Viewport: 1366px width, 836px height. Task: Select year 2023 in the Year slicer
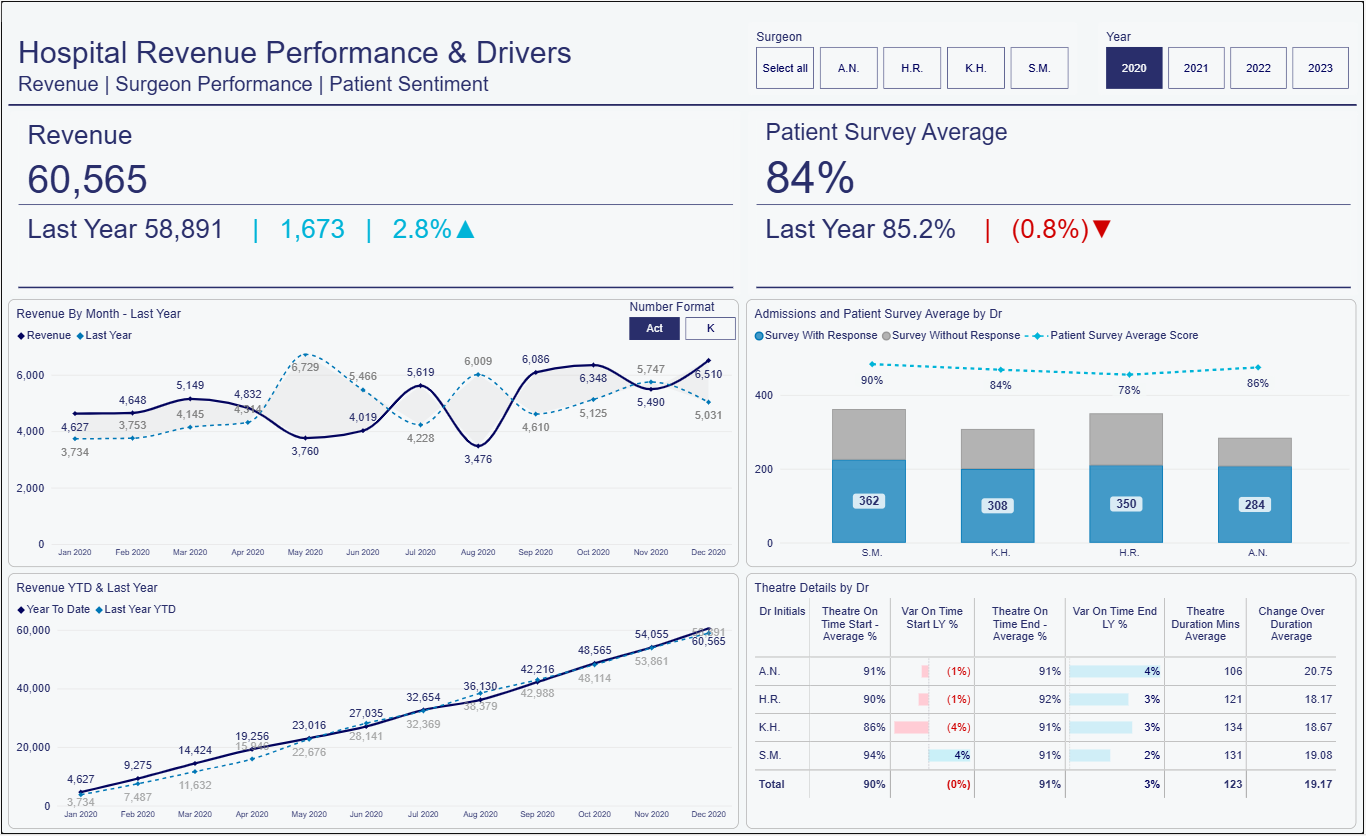coord(1320,68)
